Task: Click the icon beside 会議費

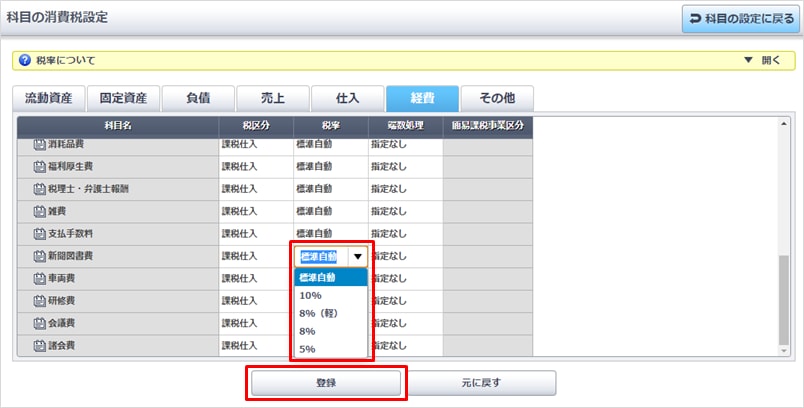Action: point(40,324)
